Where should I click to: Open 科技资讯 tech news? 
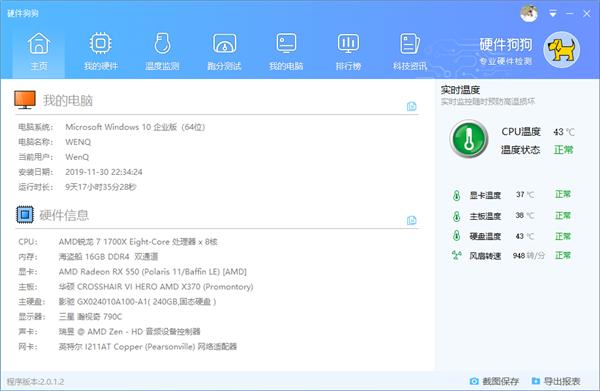(410, 52)
